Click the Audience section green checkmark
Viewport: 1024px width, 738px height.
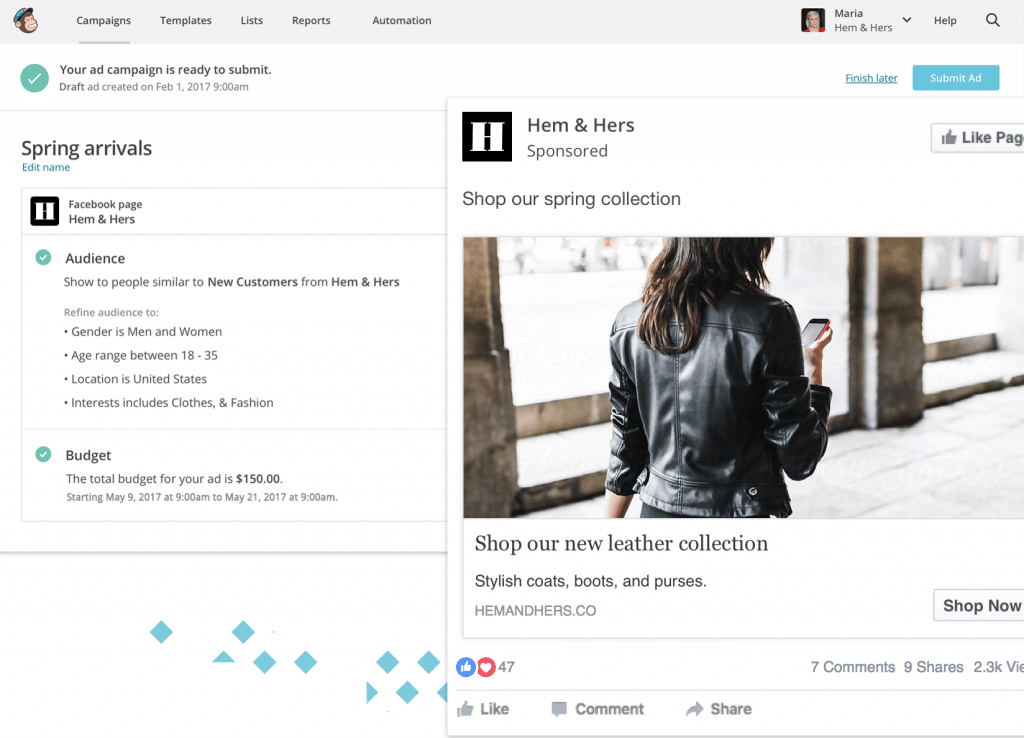pos(43,257)
